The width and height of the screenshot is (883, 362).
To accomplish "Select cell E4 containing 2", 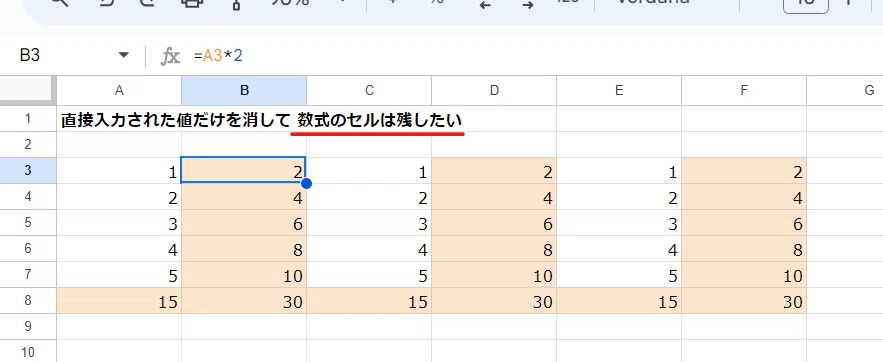I will [x=619, y=196].
